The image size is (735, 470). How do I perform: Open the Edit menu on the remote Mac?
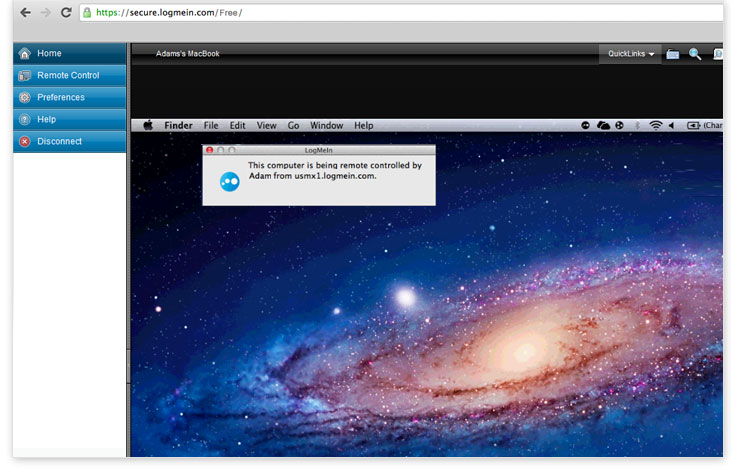tap(237, 126)
